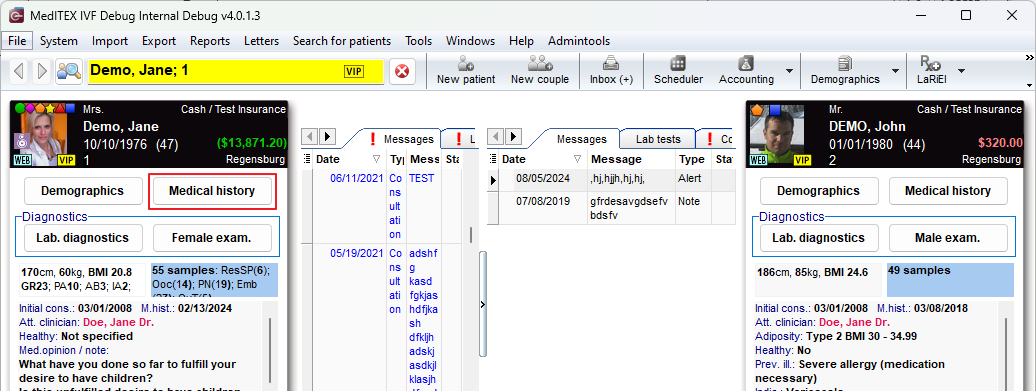Create a New patient
The height and width of the screenshot is (391, 1036).
tap(466, 71)
